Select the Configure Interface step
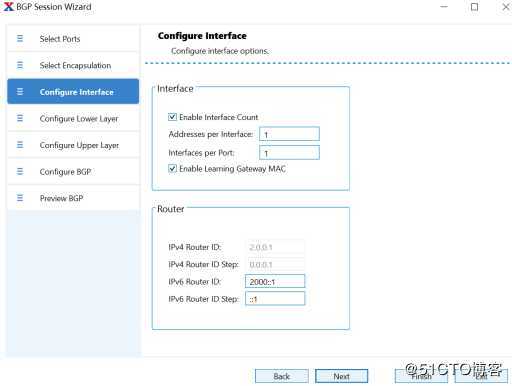Viewport: 512px width, 386px height. coord(73,91)
